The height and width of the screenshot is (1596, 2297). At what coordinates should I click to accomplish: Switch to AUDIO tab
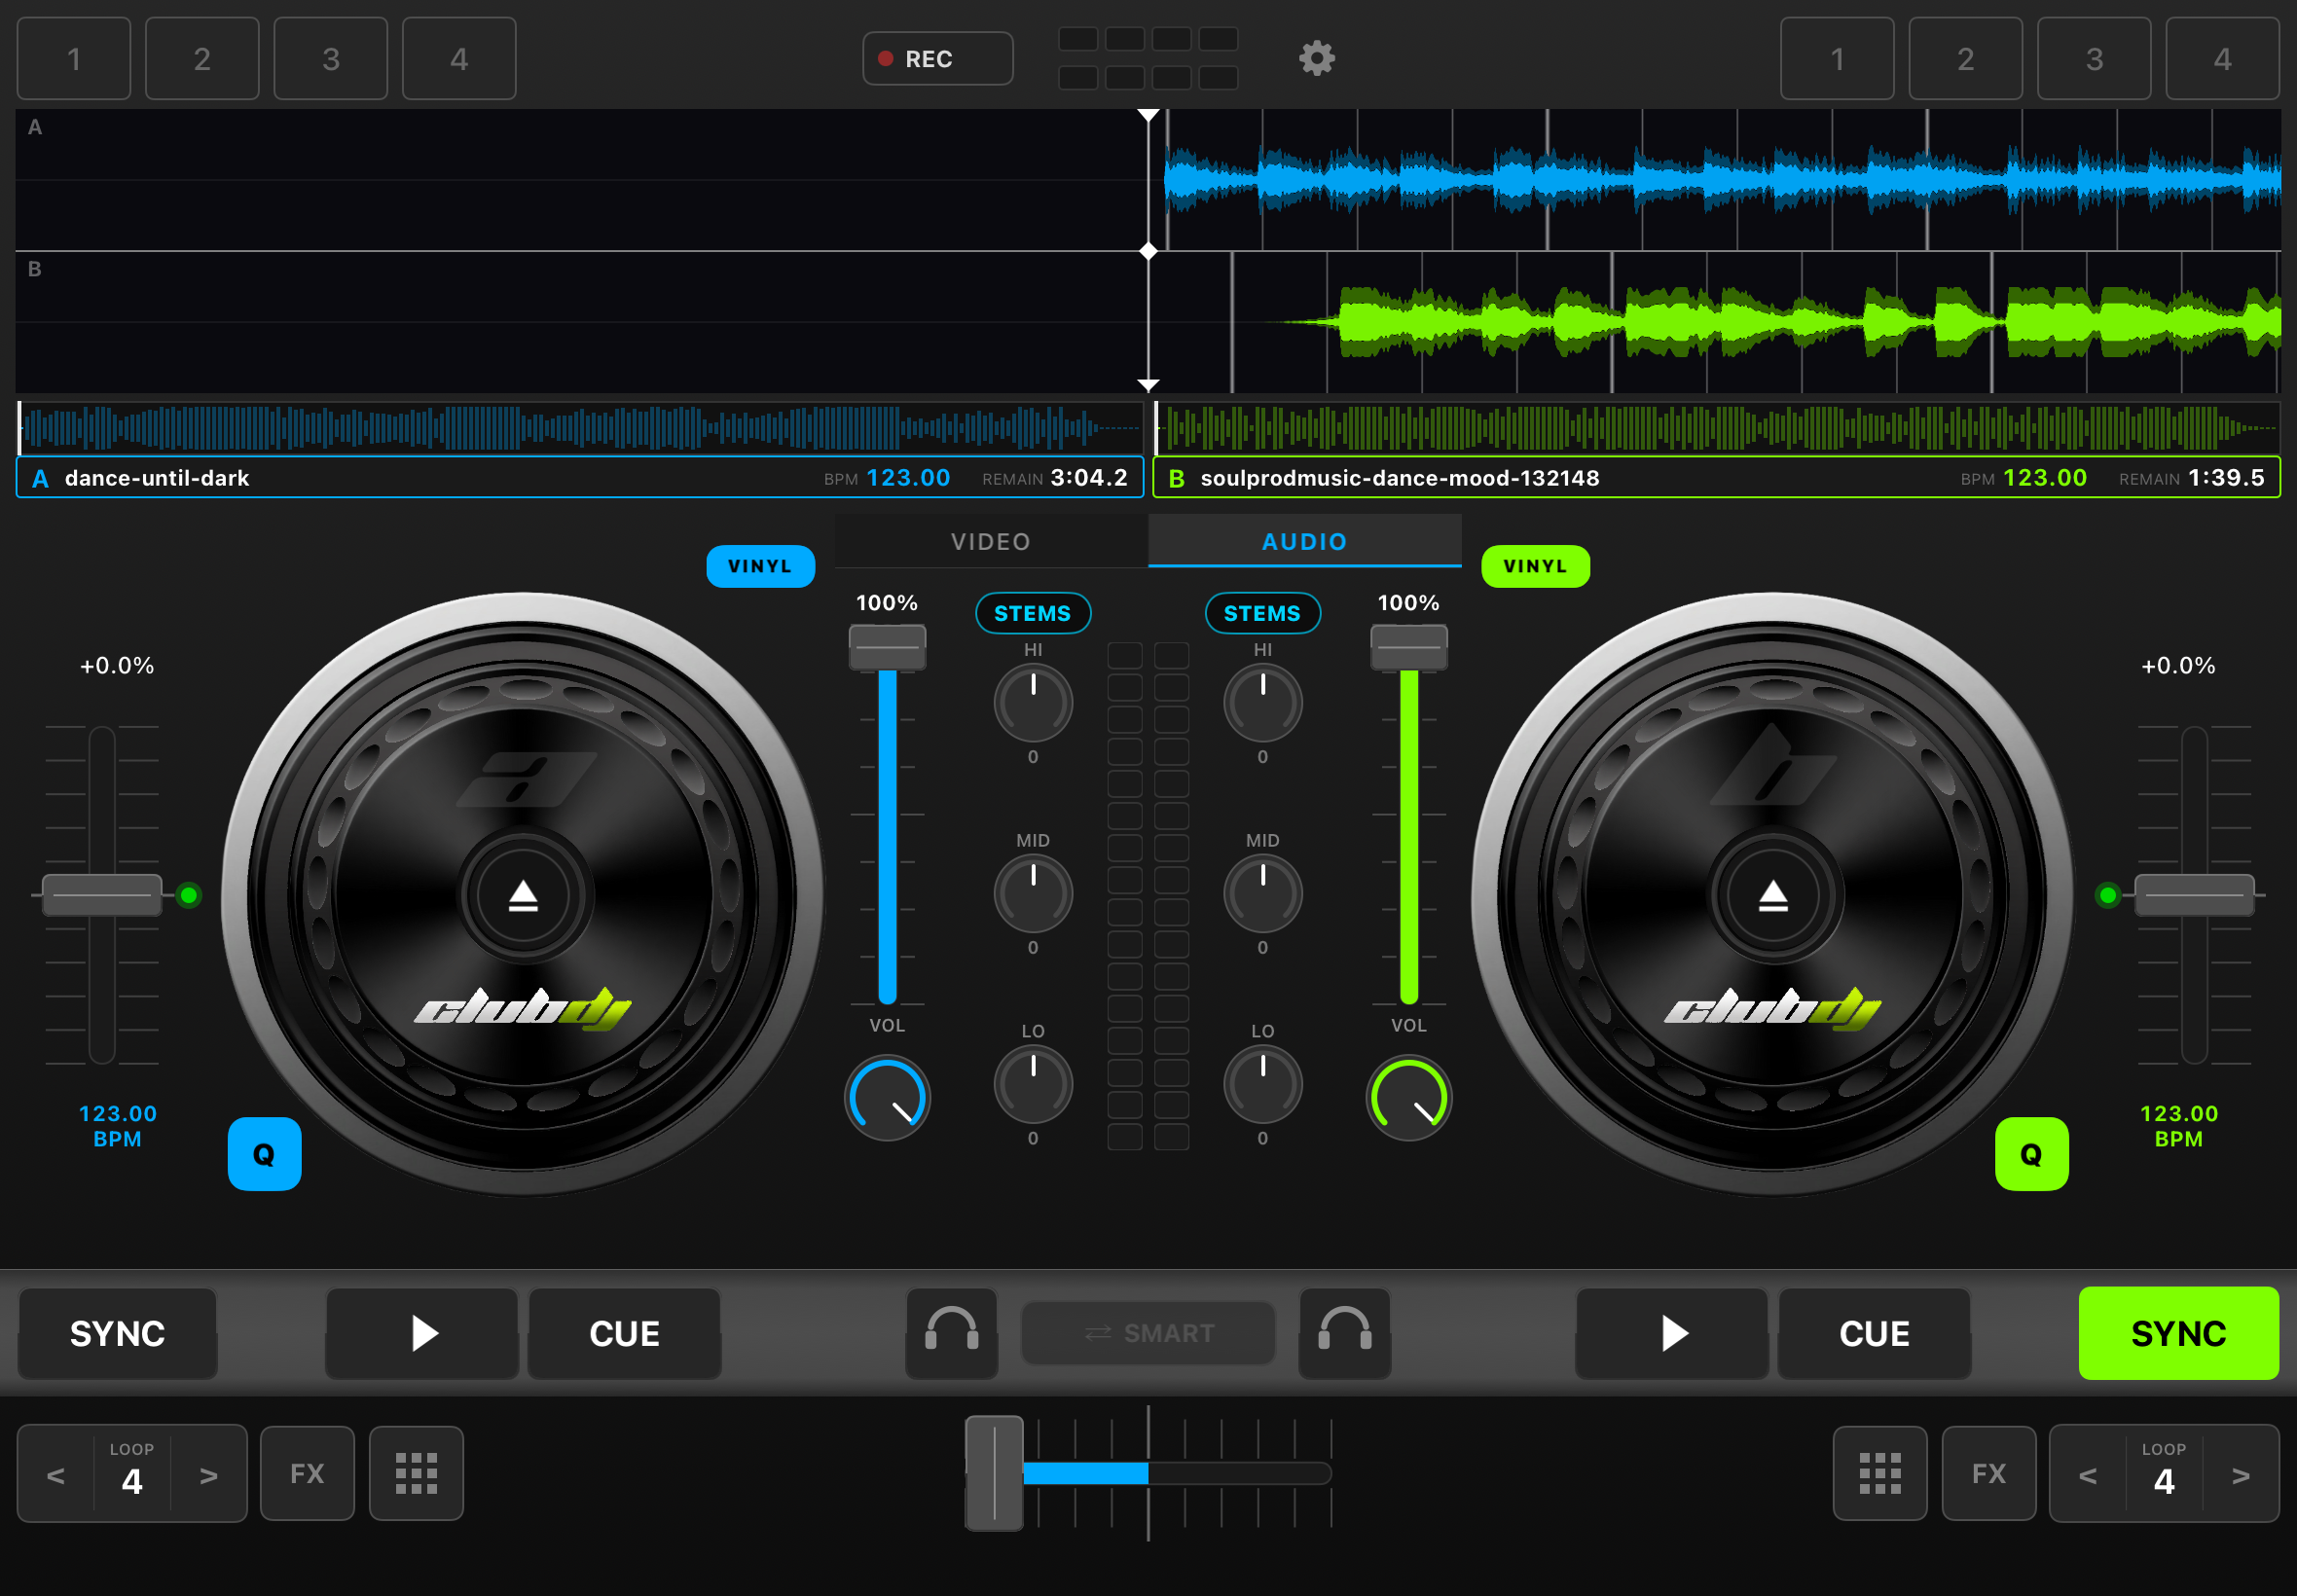pyautogui.click(x=1304, y=541)
